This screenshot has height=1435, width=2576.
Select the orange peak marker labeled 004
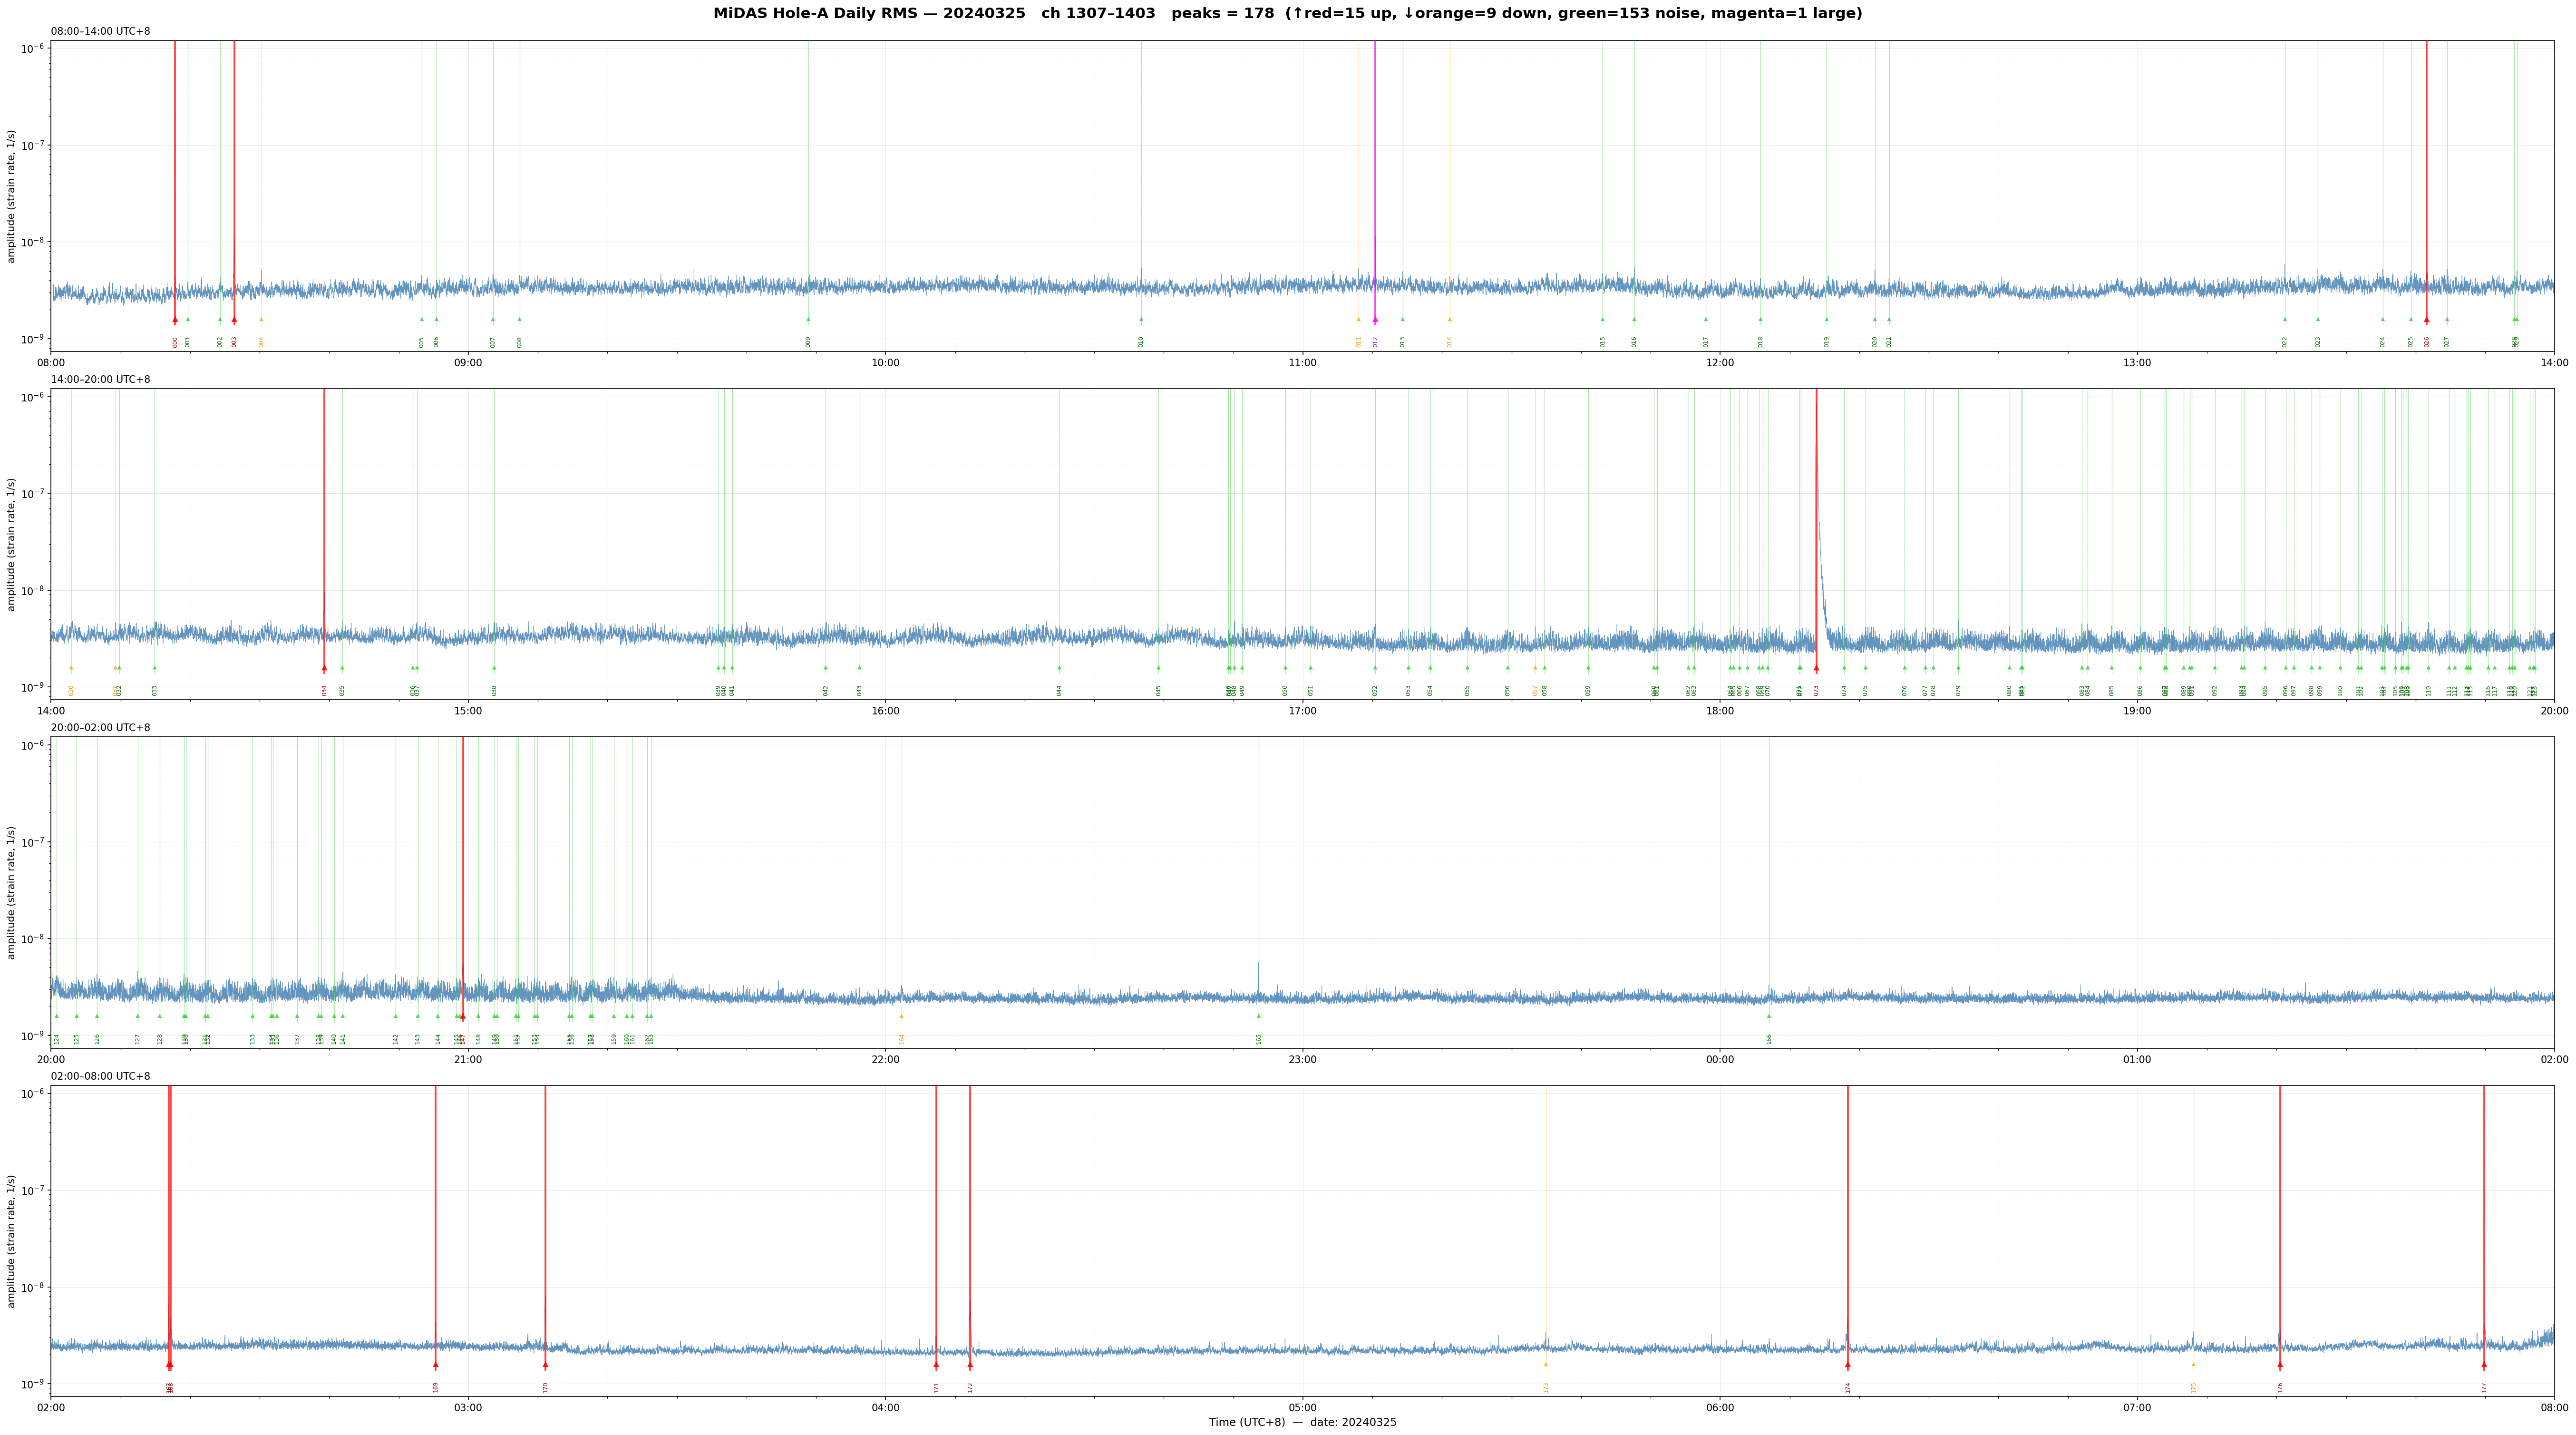click(261, 320)
